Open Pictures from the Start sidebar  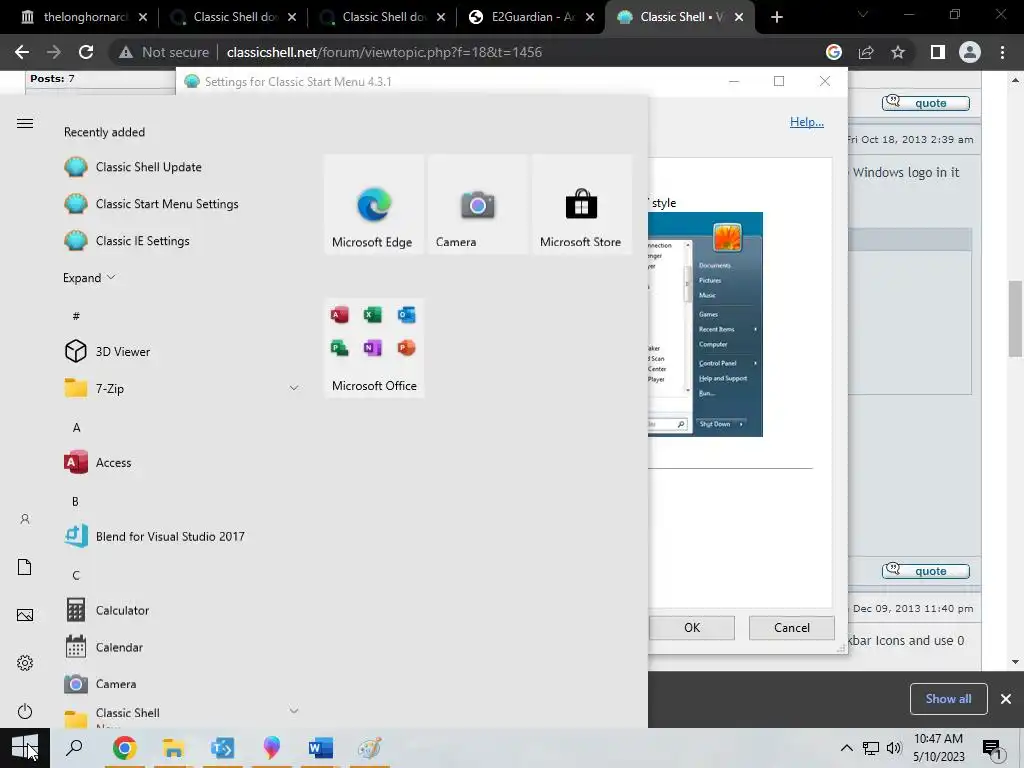(25, 615)
